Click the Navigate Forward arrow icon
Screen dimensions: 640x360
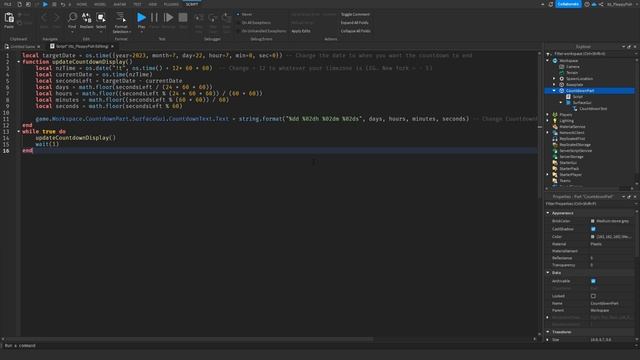click(x=56, y=17)
